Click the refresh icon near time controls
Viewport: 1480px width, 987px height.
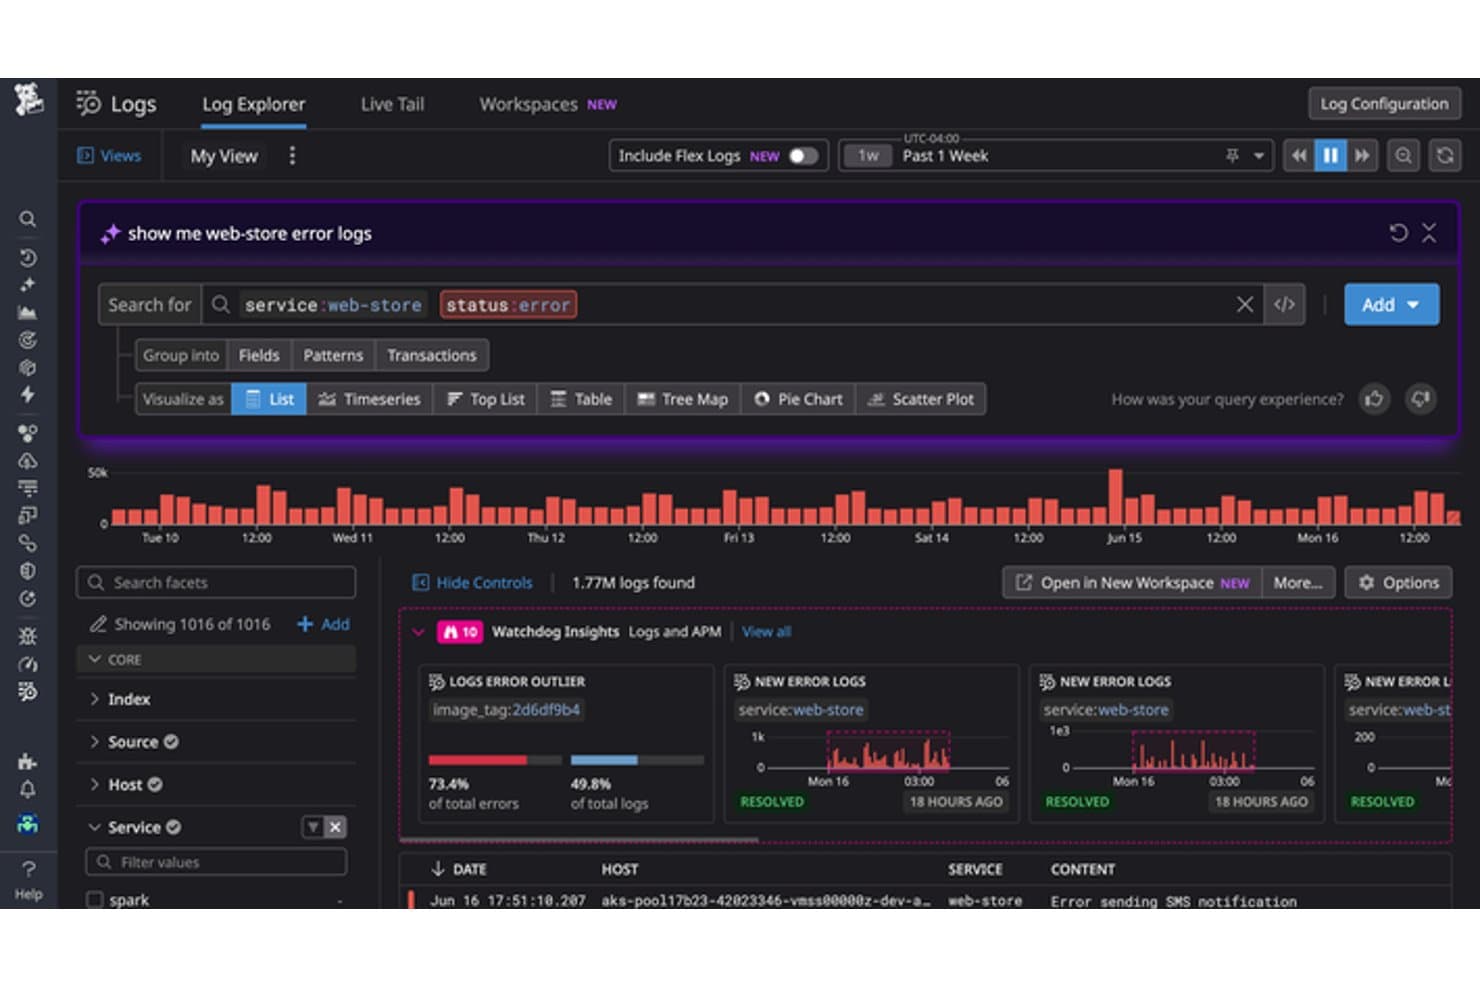(1445, 156)
